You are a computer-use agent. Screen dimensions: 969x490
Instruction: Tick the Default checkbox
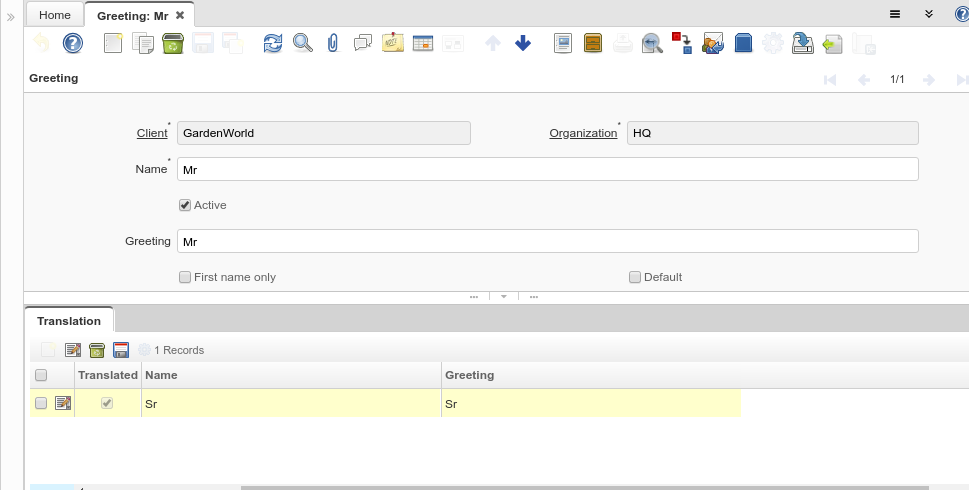pyautogui.click(x=635, y=277)
